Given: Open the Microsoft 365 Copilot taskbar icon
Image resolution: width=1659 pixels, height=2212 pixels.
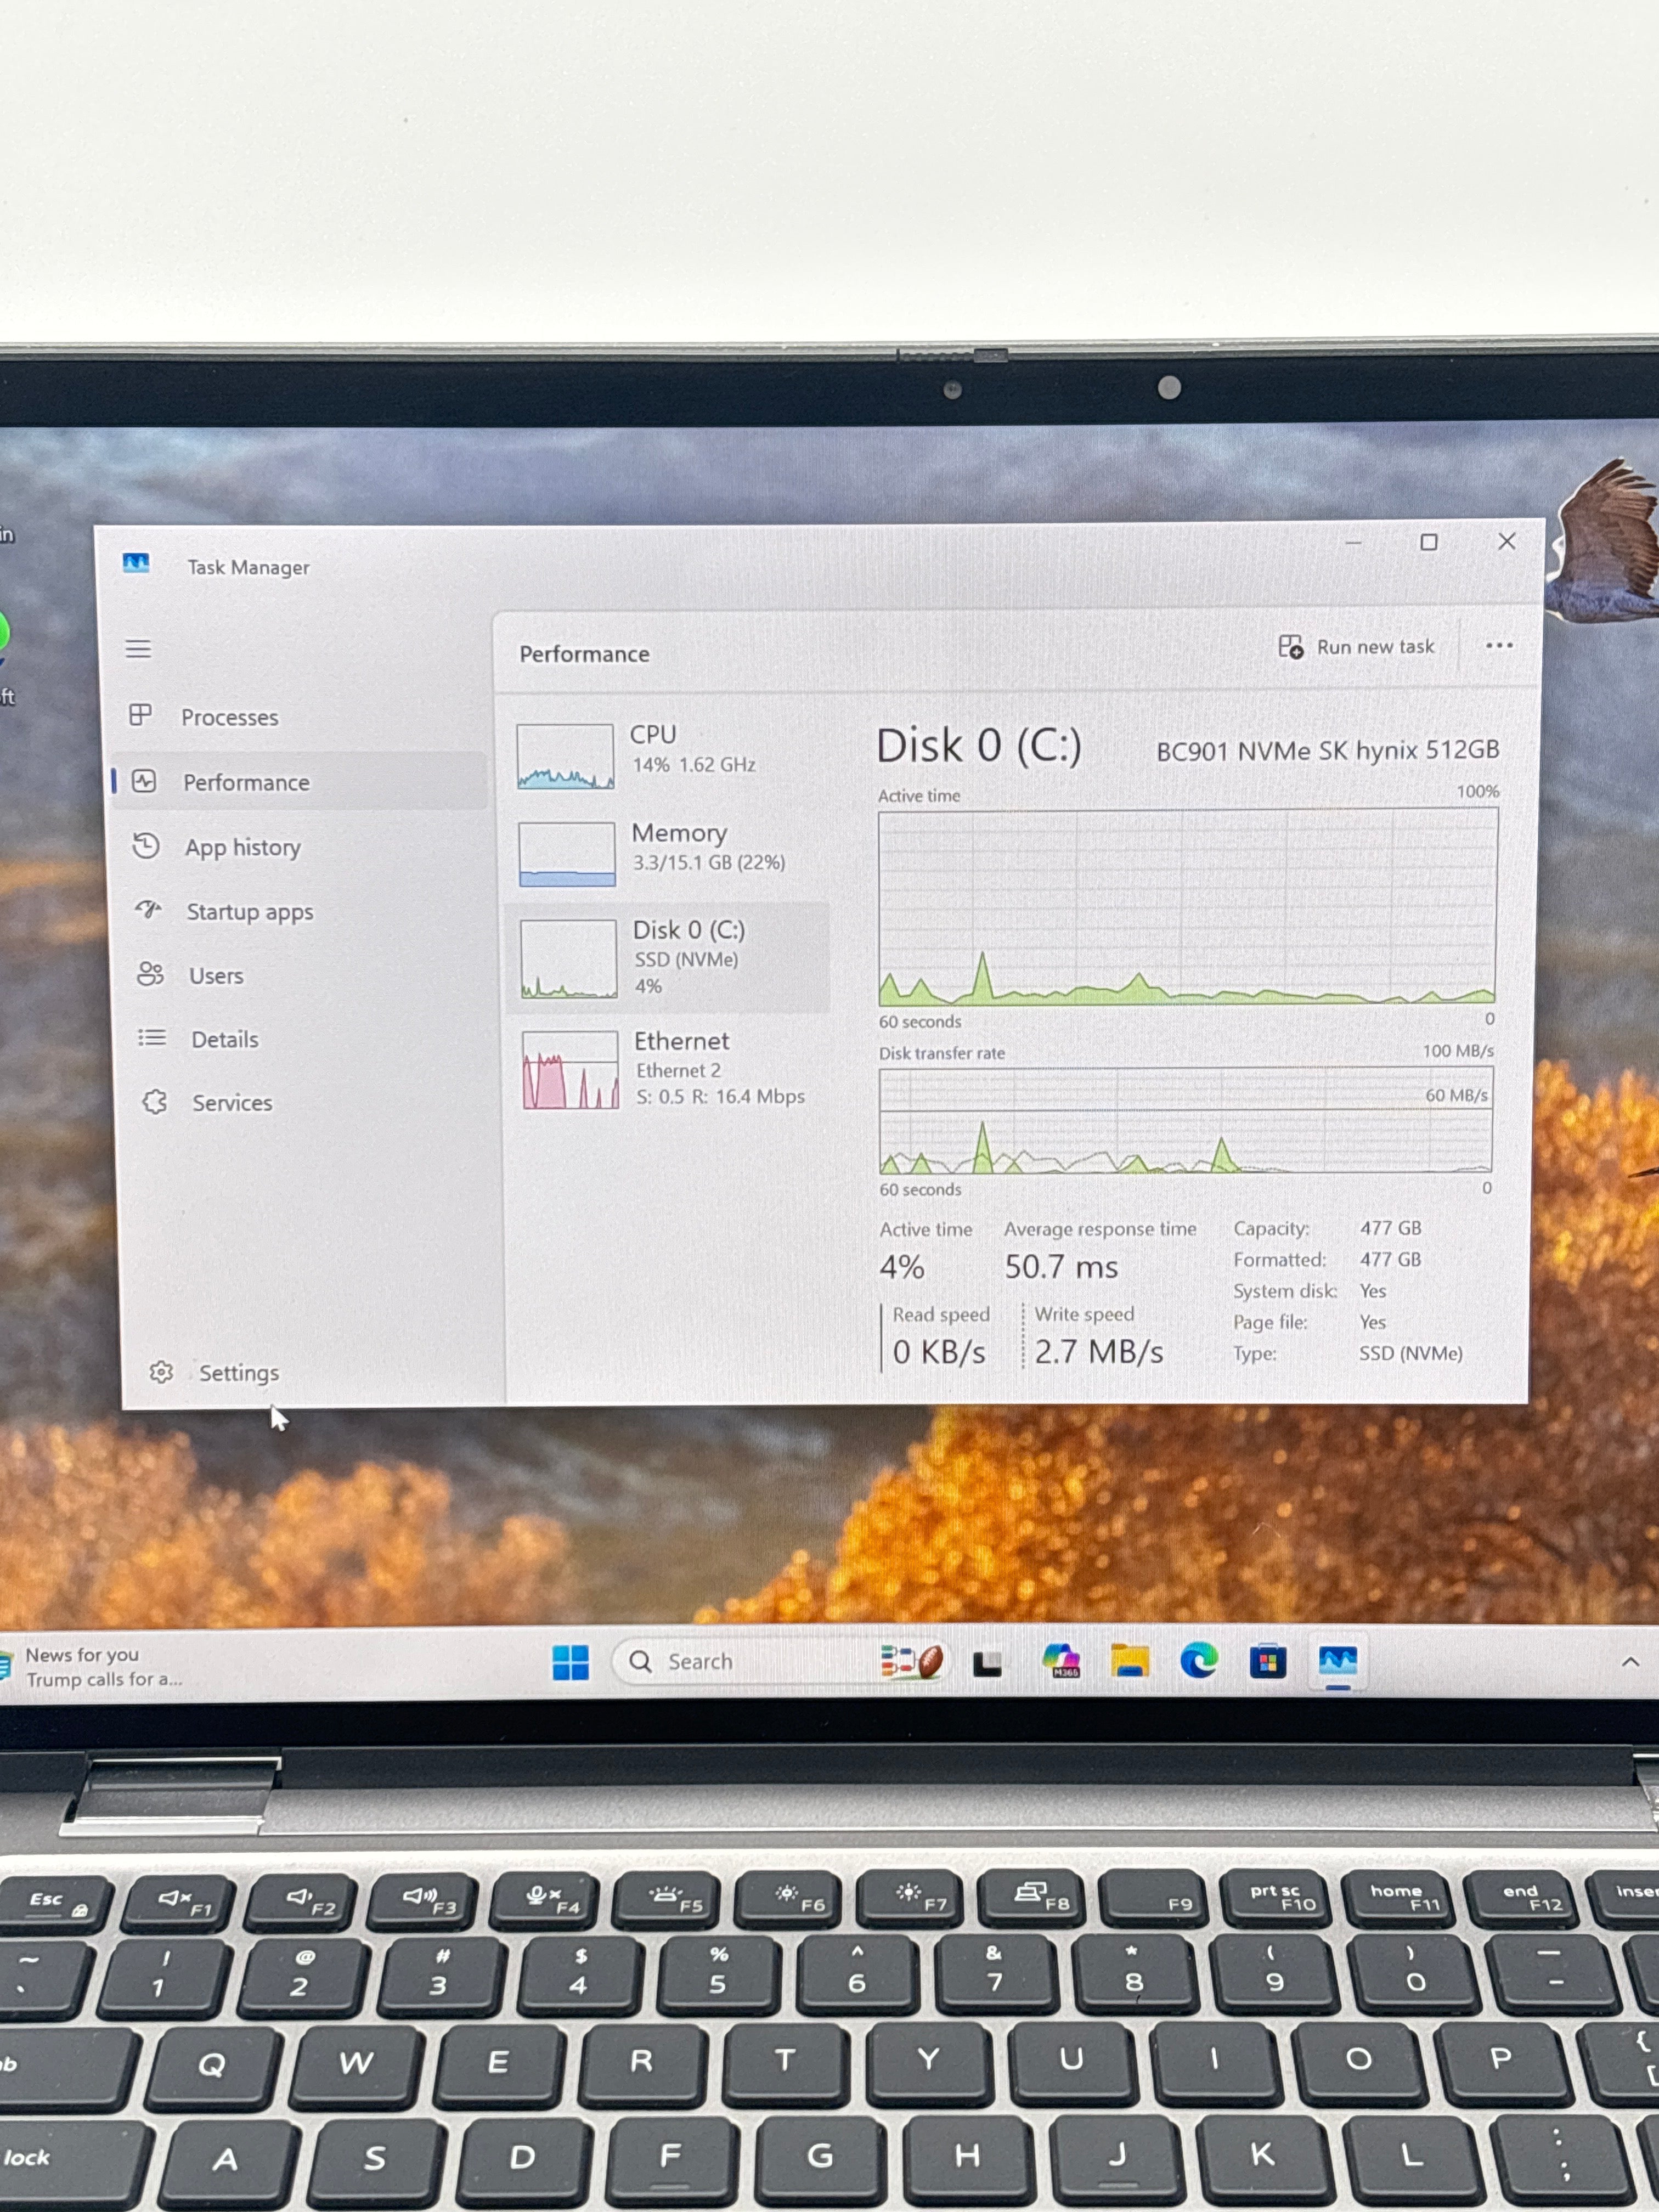Looking at the screenshot, I should click(1061, 1661).
